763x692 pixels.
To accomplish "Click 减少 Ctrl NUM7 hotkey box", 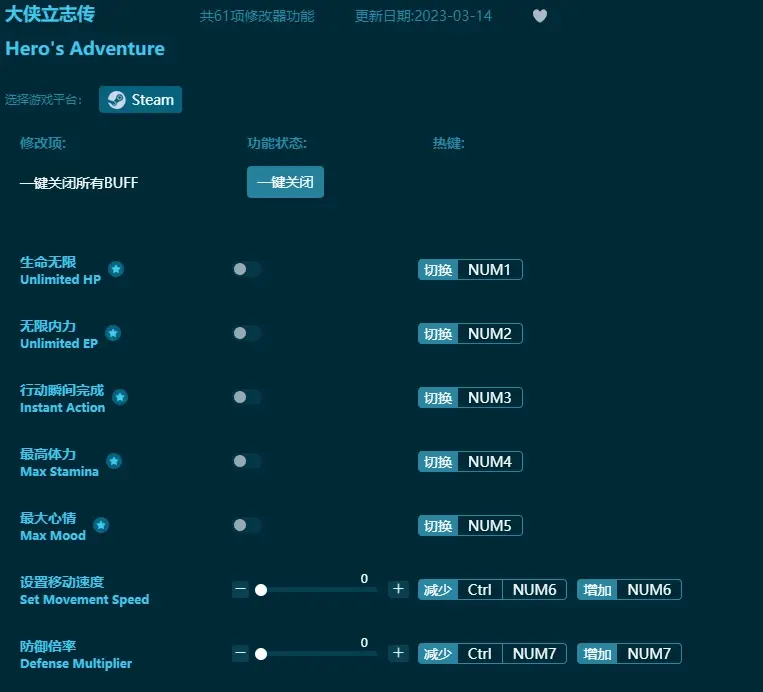I will click(492, 654).
